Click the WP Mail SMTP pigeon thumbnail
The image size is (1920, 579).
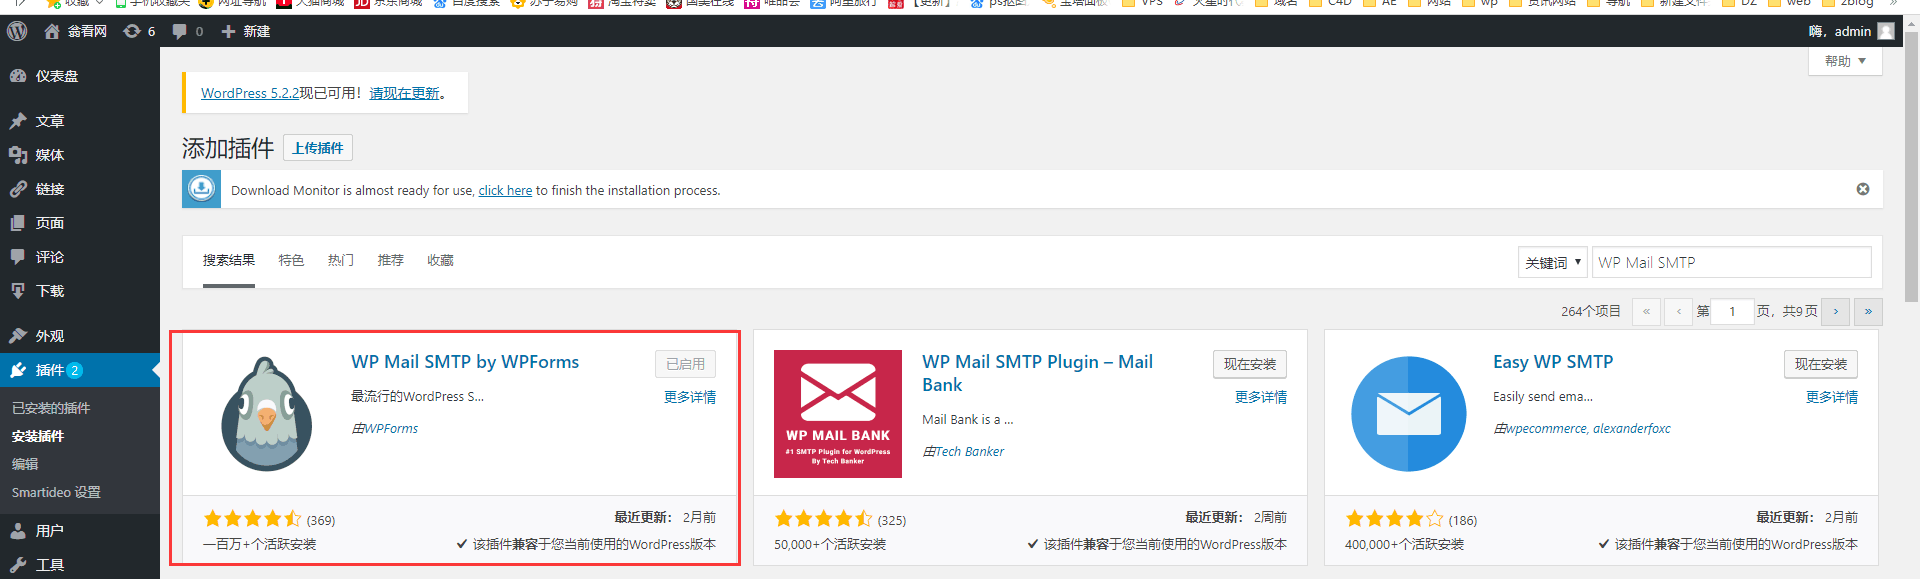(267, 414)
